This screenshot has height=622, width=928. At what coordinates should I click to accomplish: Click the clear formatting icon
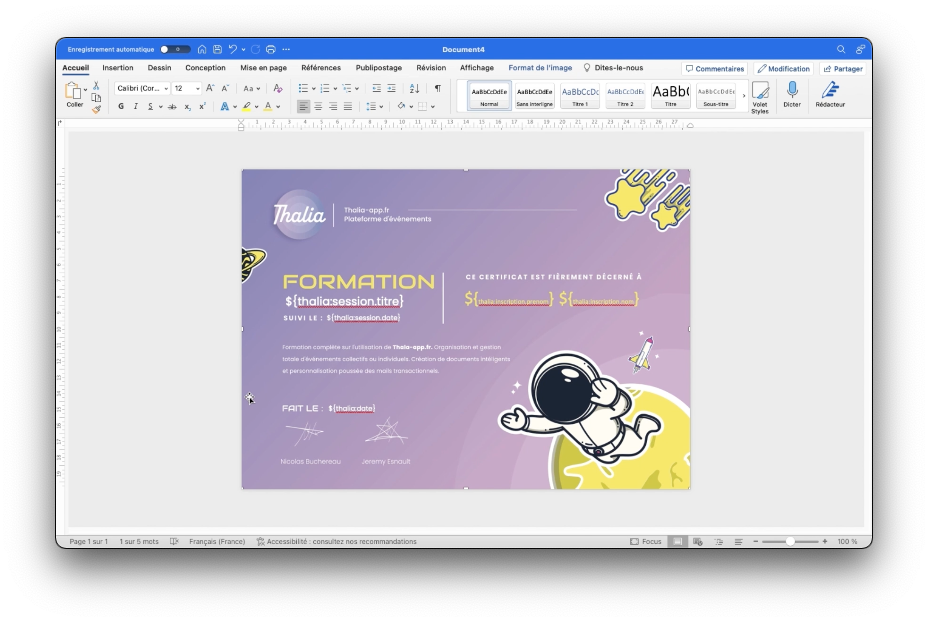coord(278,88)
